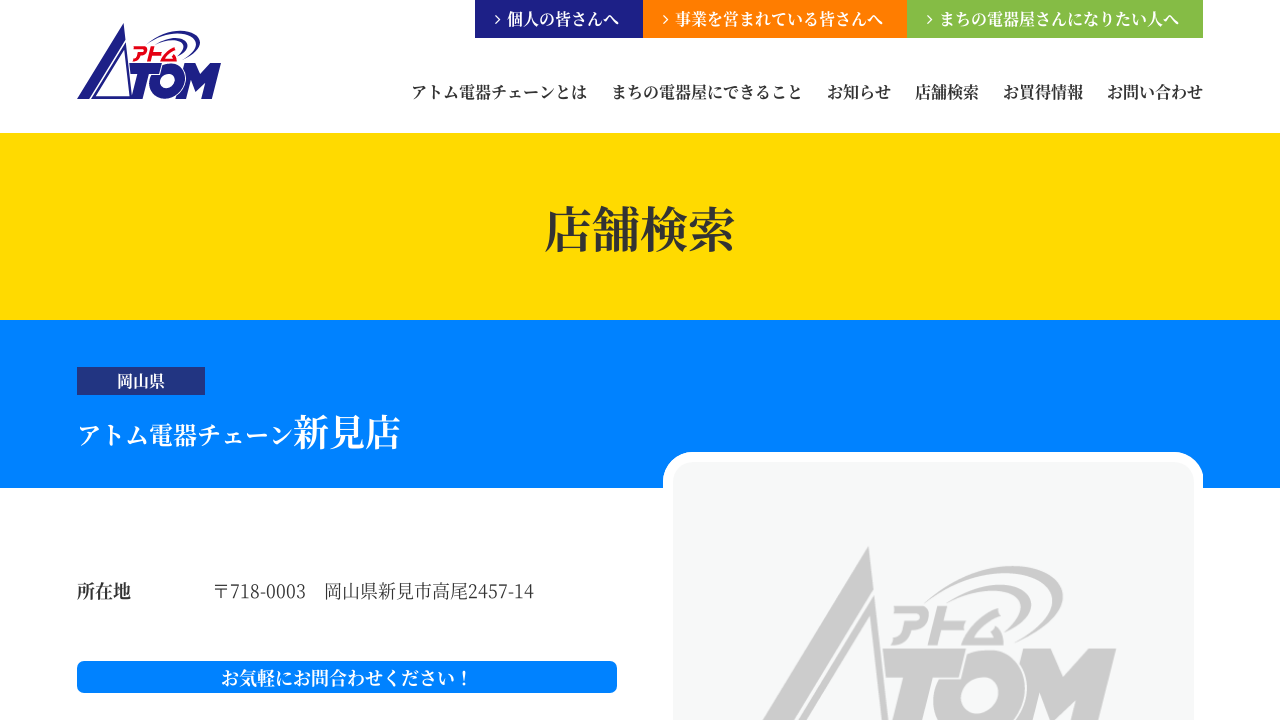Open 事業を営まれている皆さんへ page
This screenshot has width=1280, height=720.
779,19
